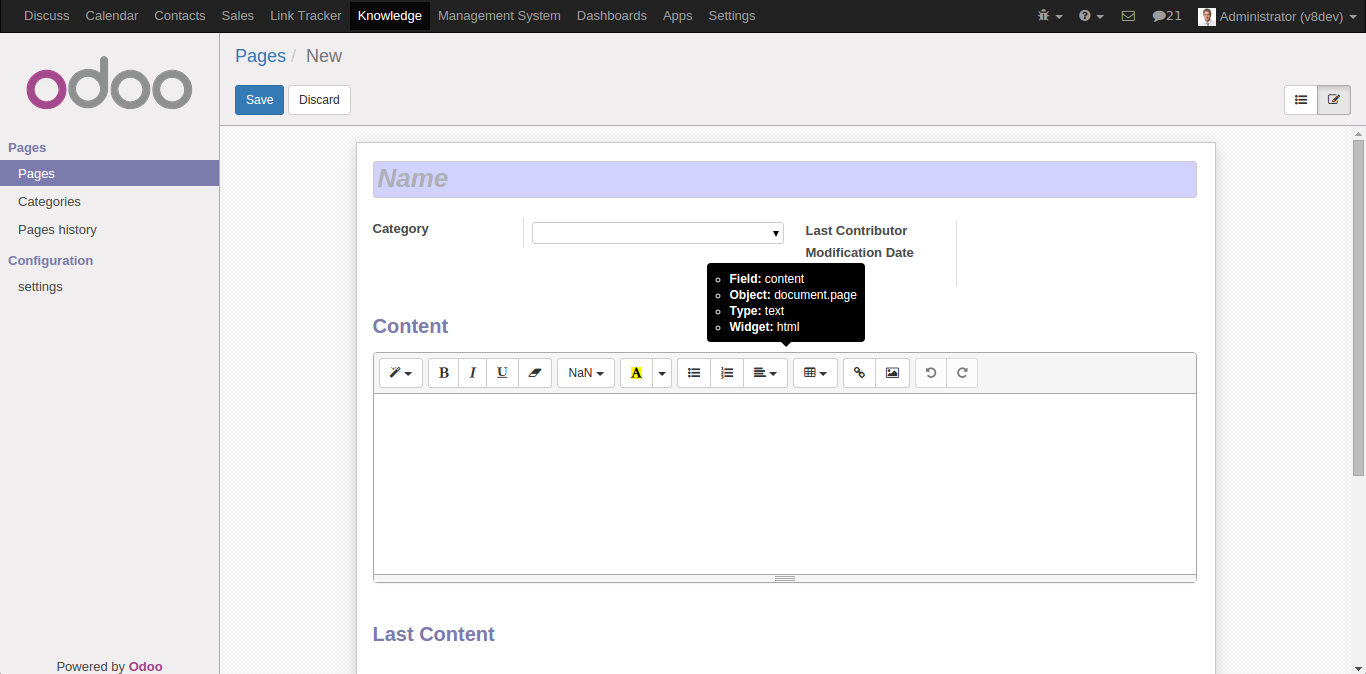Screen dimensions: 1366x674
Task: Undo the last editor action
Action: click(931, 373)
